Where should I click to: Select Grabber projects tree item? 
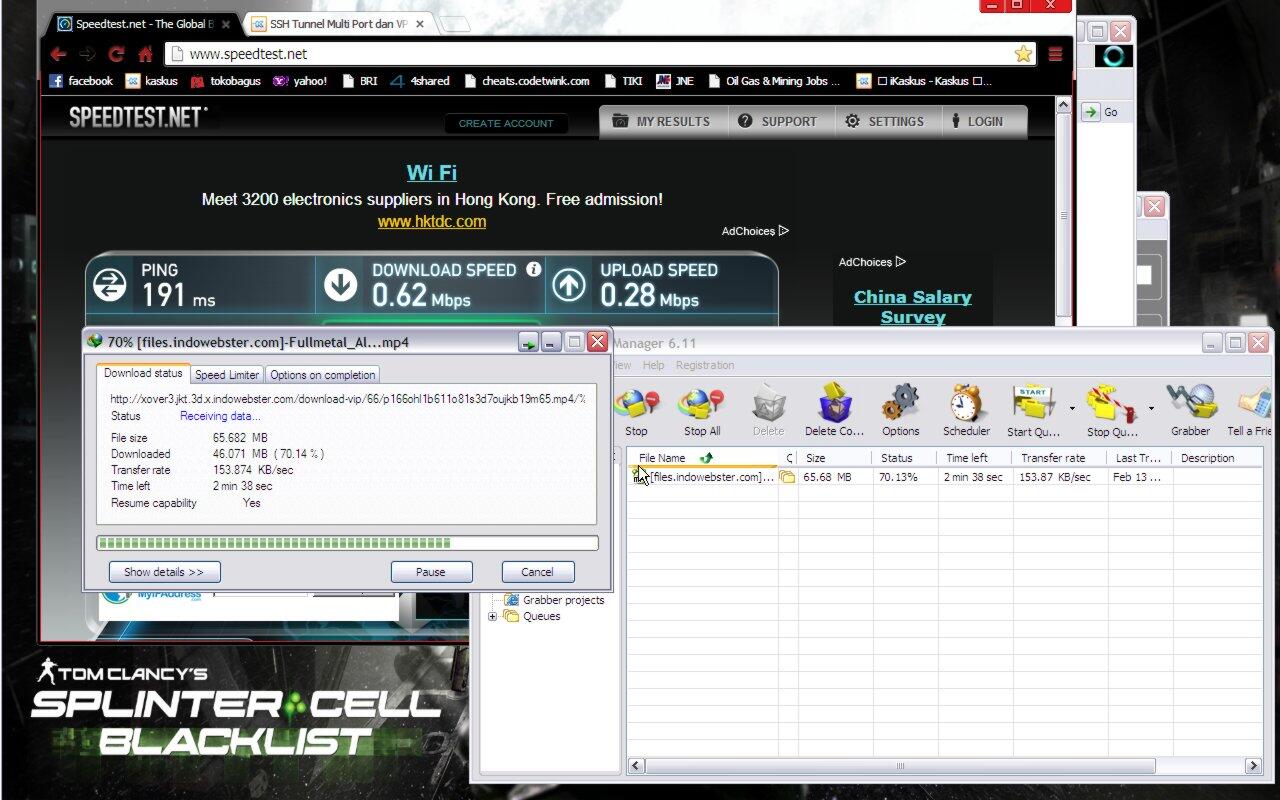(563, 600)
